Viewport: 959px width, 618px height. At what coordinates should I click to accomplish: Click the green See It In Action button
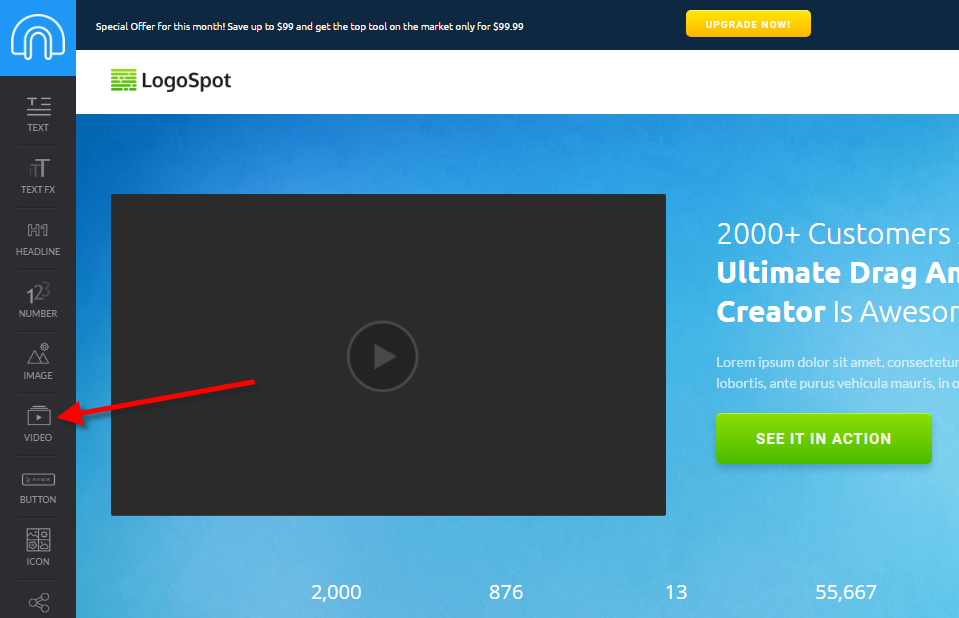[x=823, y=438]
